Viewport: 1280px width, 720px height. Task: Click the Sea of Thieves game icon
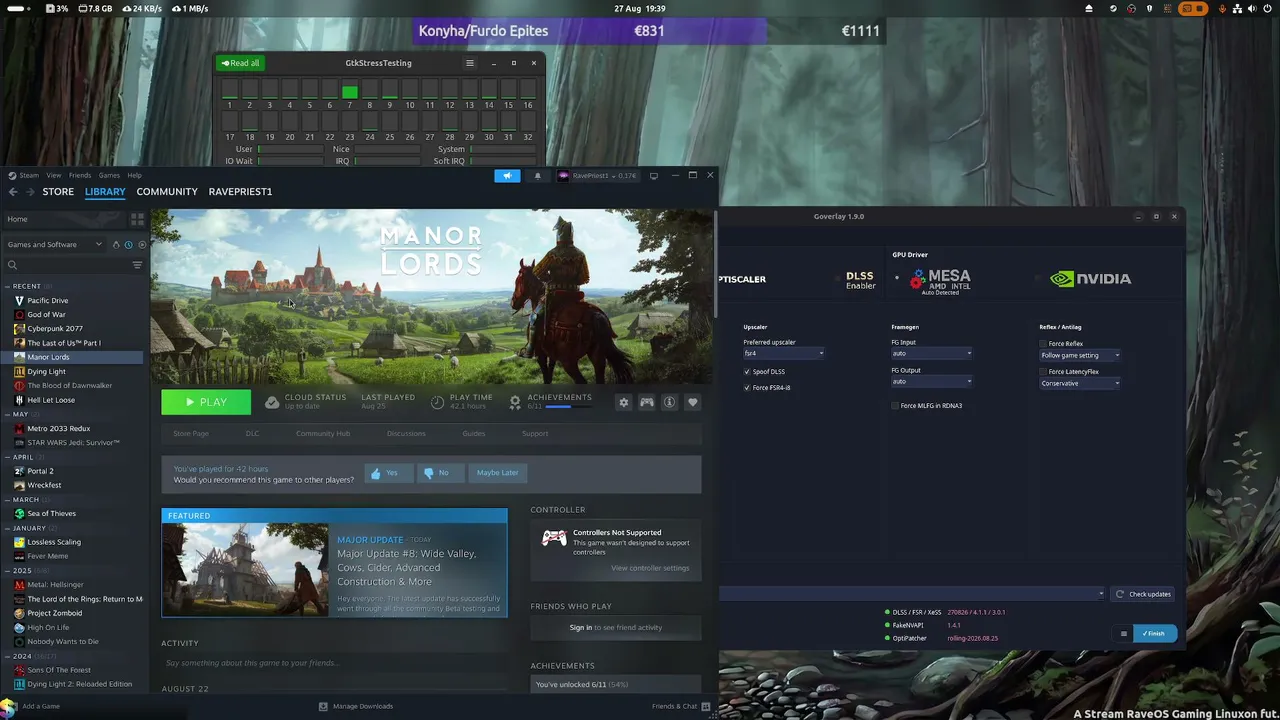point(19,514)
